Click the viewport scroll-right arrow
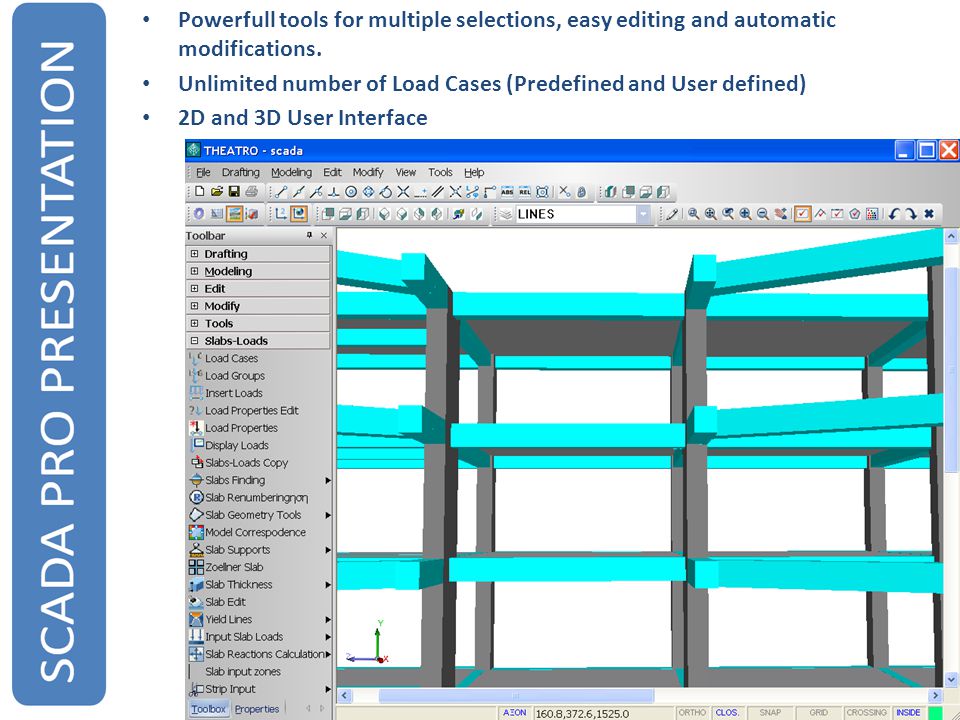The image size is (960, 720). [x=935, y=696]
